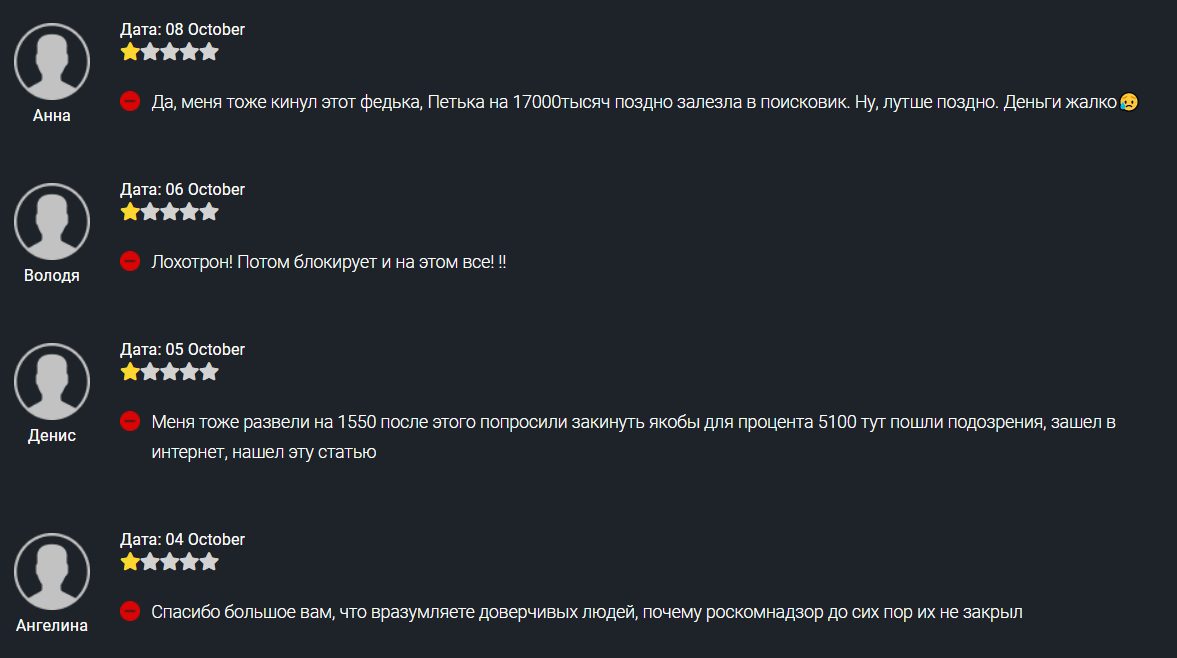Click the red minus icon in Анна's review
This screenshot has height=658, width=1177.
tap(130, 101)
